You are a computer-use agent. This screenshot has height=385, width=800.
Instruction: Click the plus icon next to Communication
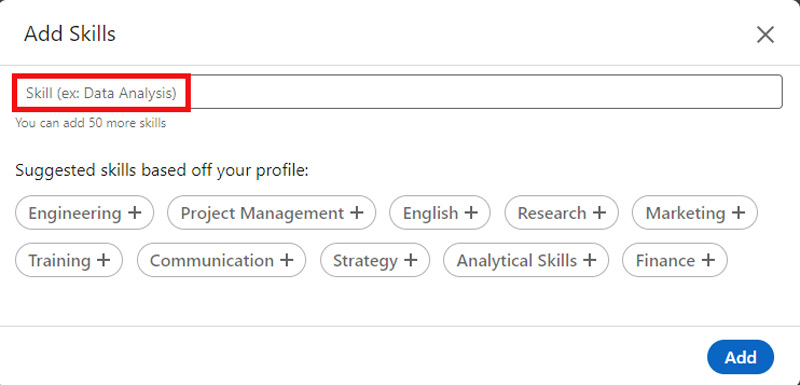[287, 260]
